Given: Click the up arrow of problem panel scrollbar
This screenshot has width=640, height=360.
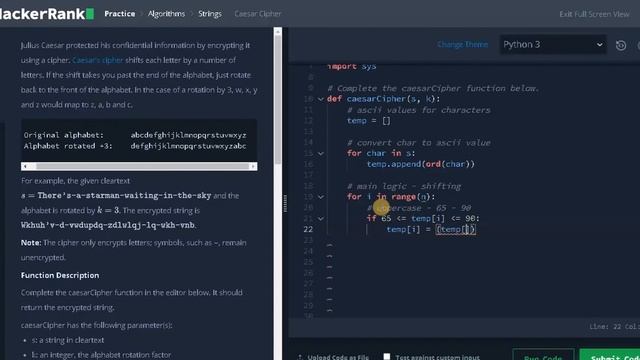Looking at the screenshot, I should 278,31.
